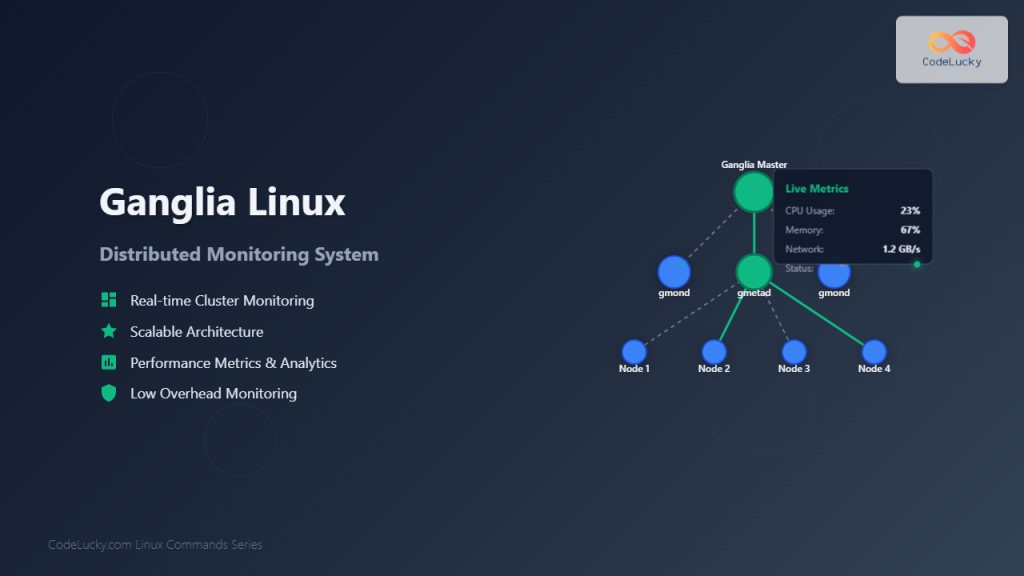Click the star icon next to Scalable Architecture
Image resolution: width=1024 pixels, height=576 pixels.
pos(108,330)
